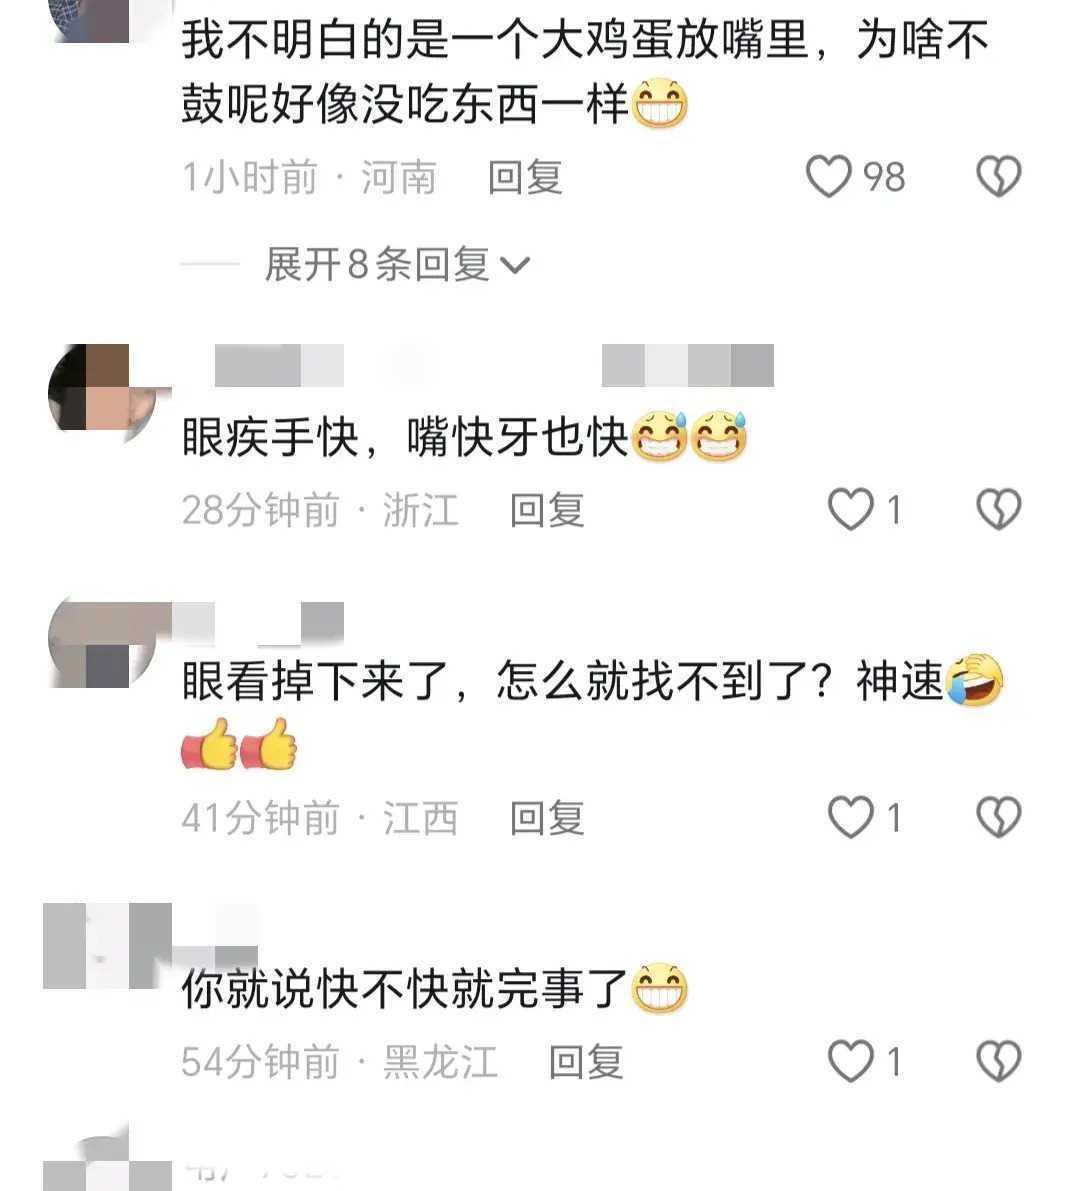
Task: Dislike the Jiangxi comment
Action: point(999,817)
